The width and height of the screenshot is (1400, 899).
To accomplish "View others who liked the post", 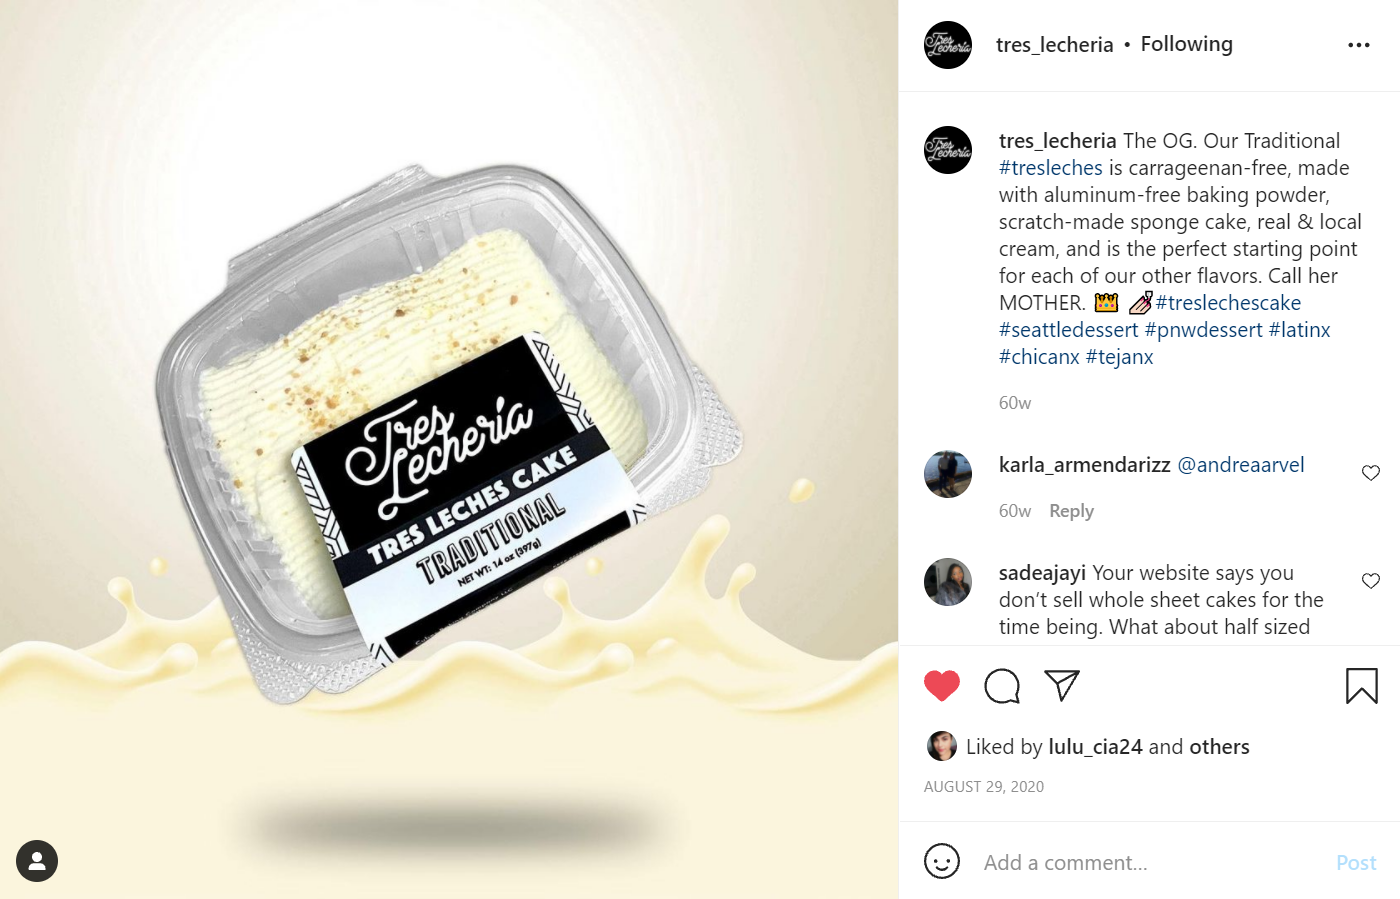I will [x=1220, y=747].
